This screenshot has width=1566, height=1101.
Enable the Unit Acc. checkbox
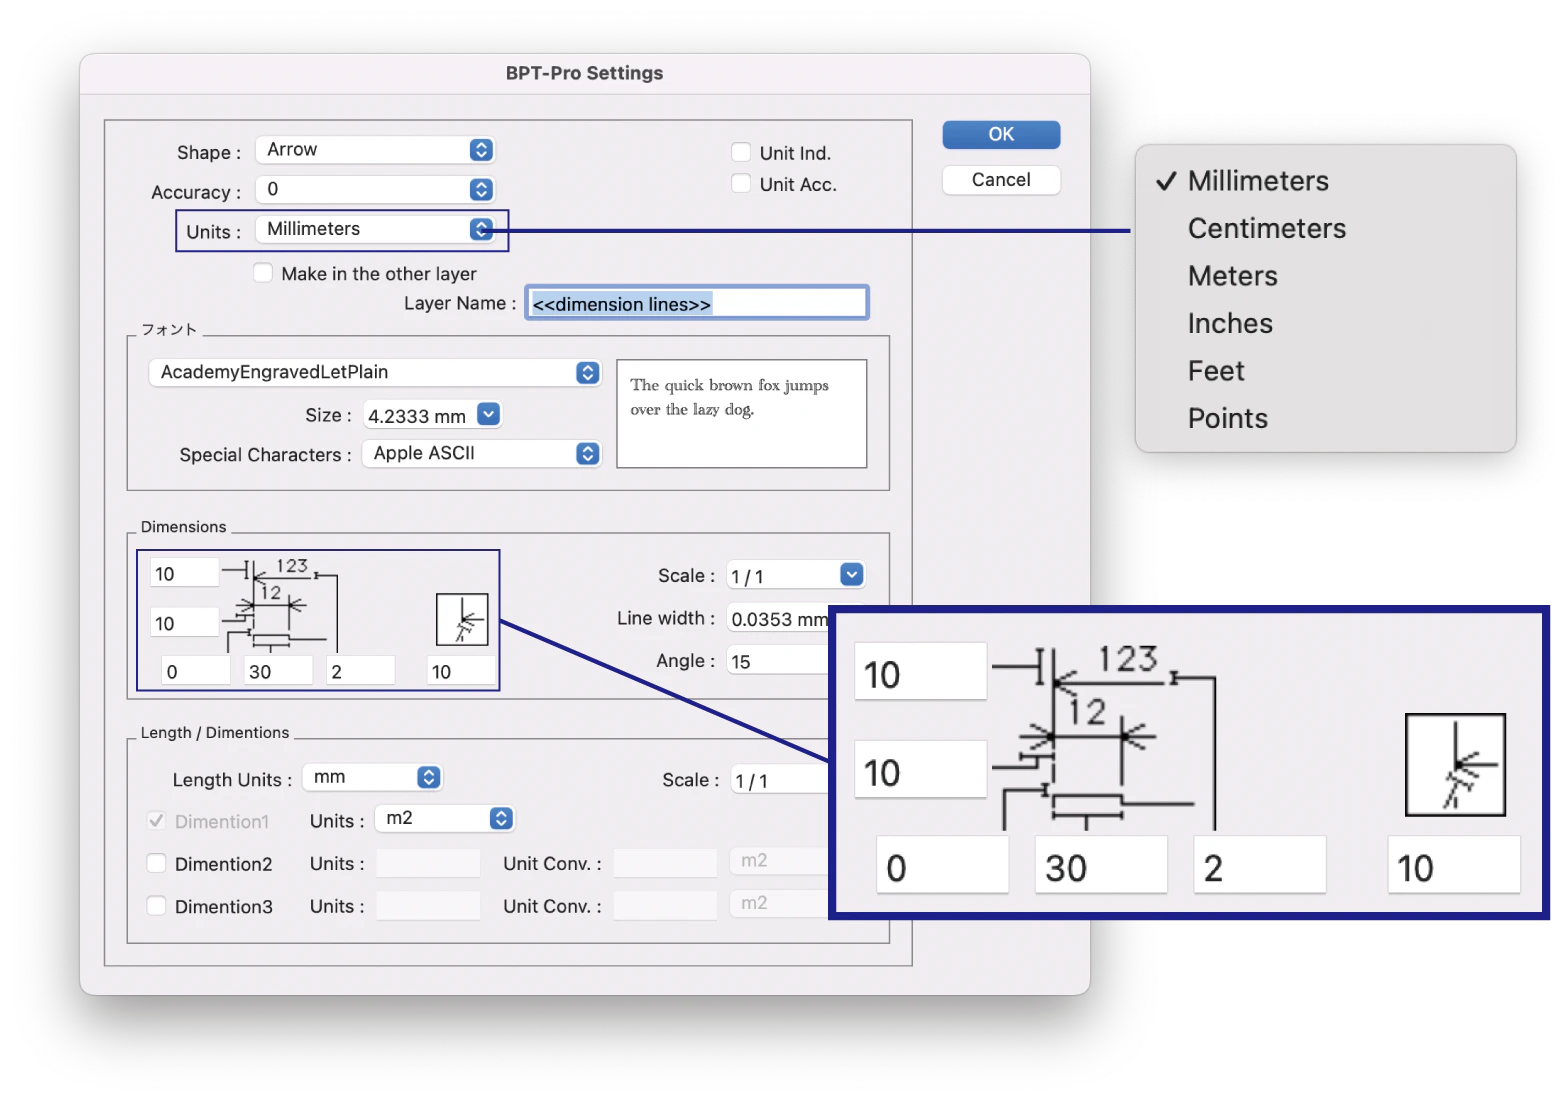[741, 183]
